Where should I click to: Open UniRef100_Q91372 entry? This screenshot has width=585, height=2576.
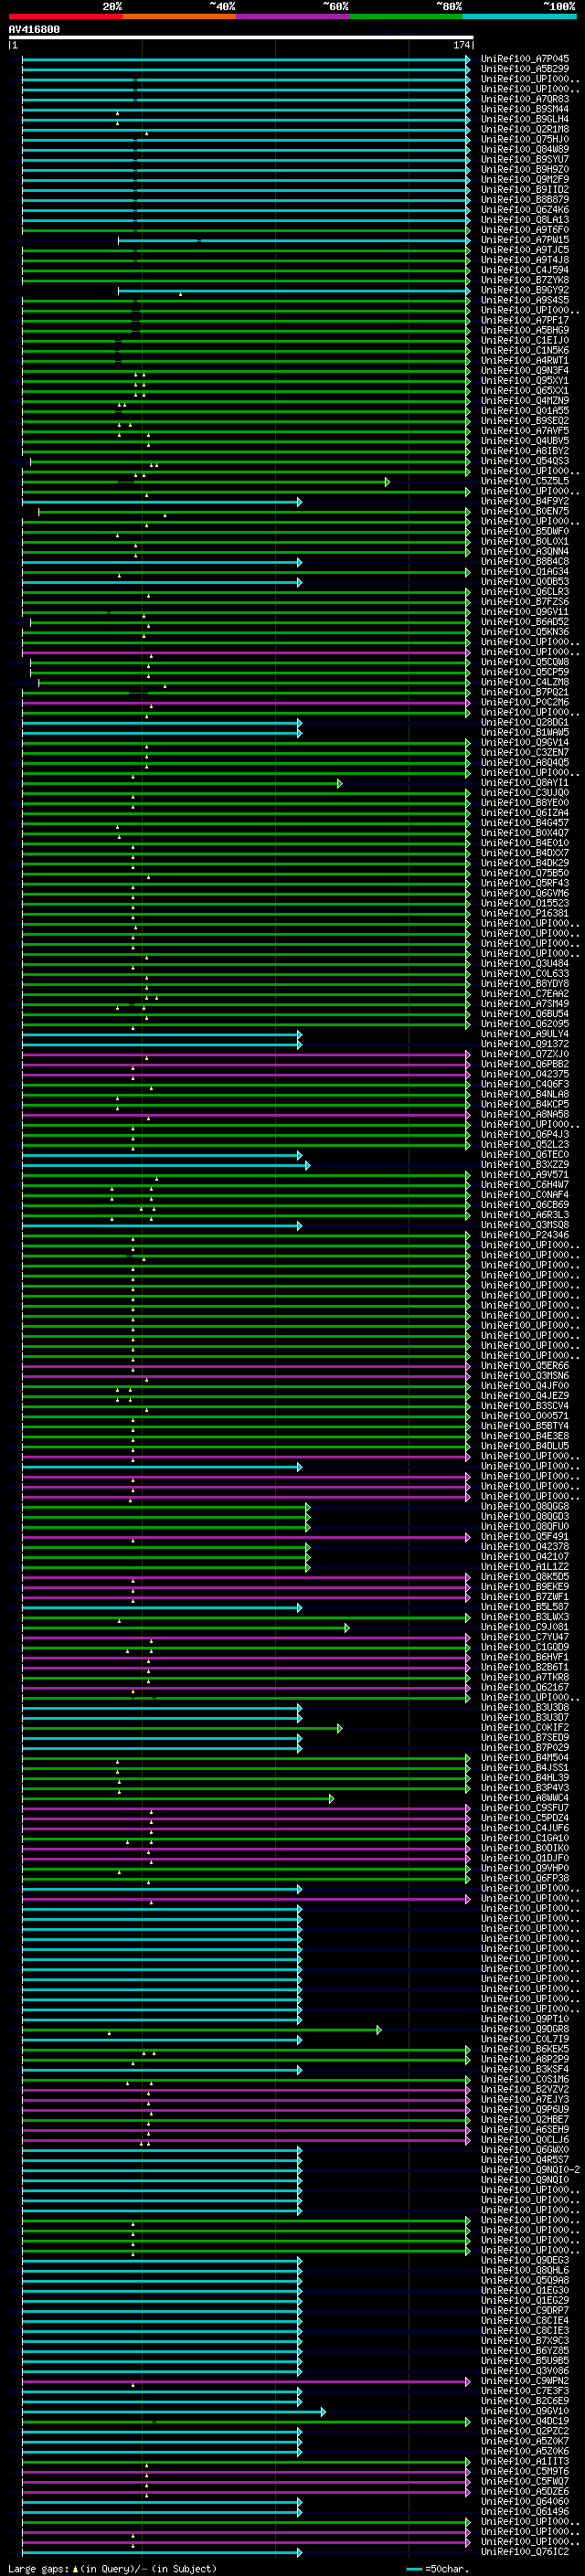[x=525, y=1044]
